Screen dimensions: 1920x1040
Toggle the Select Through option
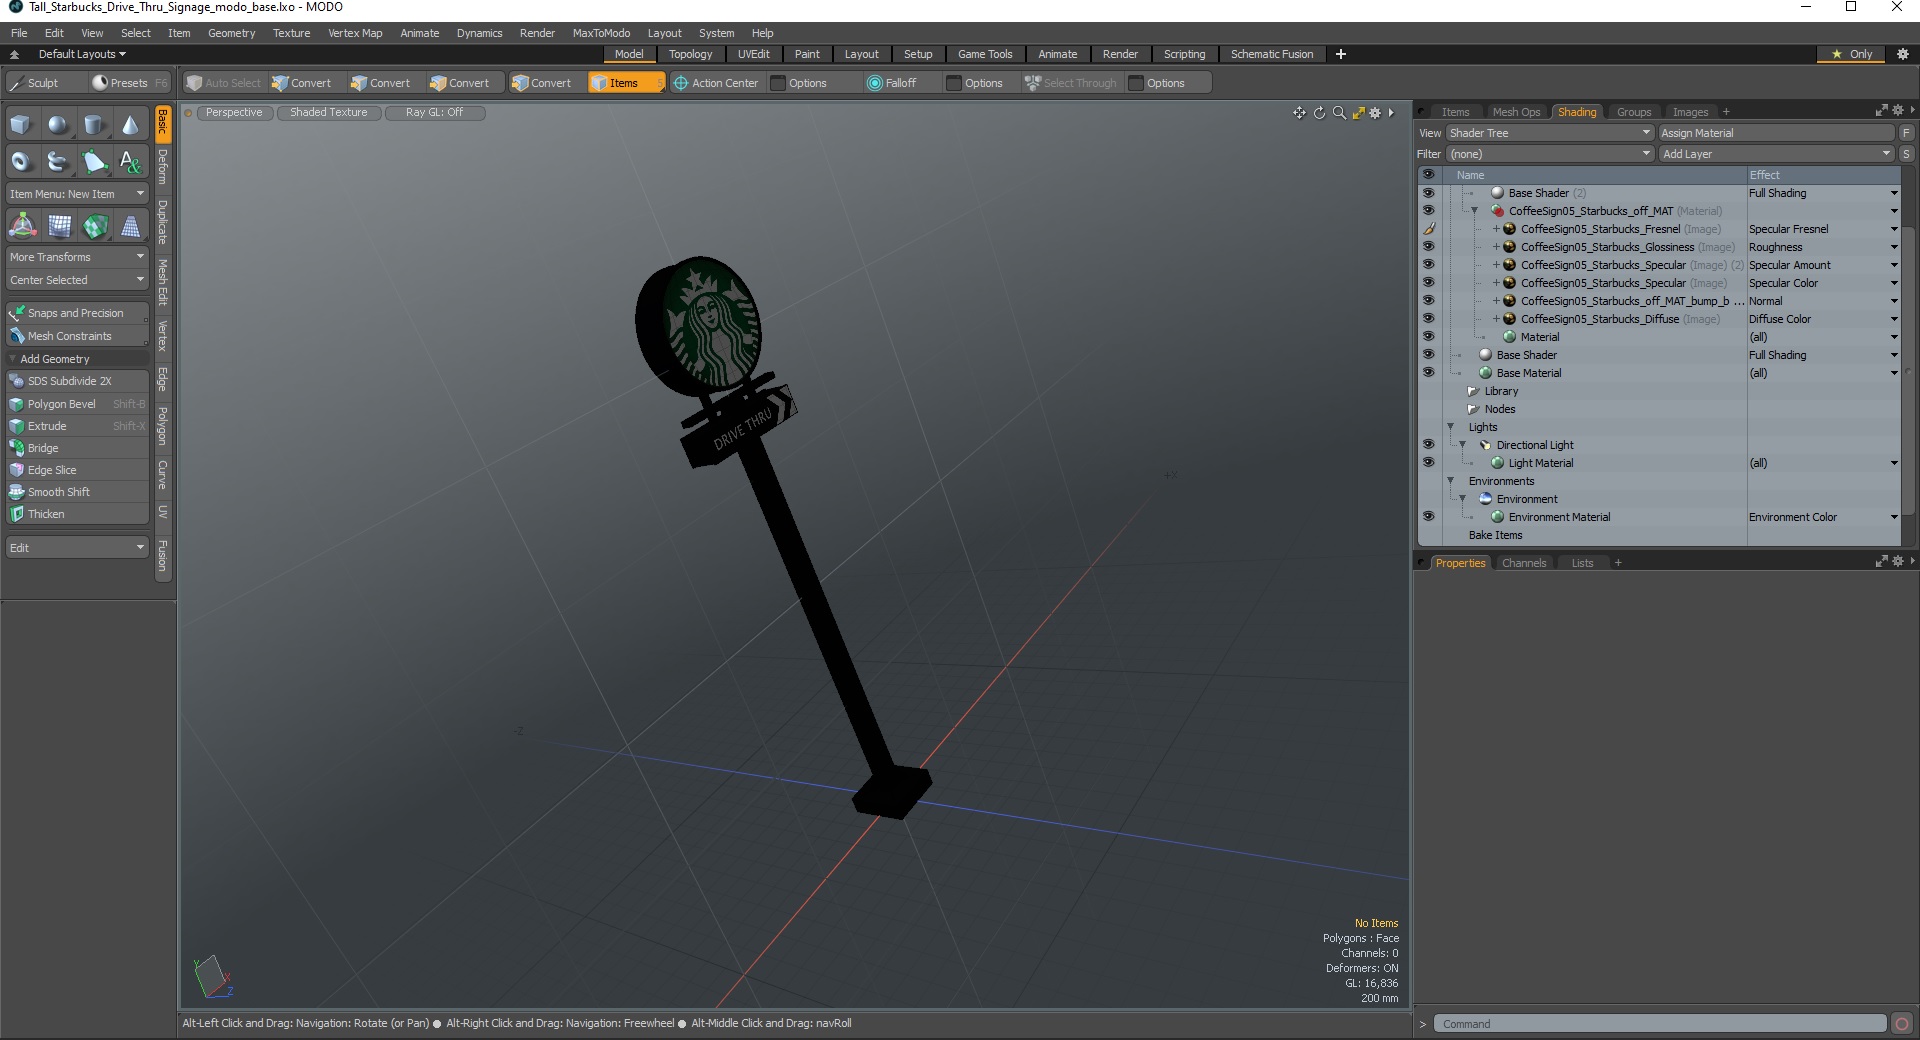point(1070,83)
